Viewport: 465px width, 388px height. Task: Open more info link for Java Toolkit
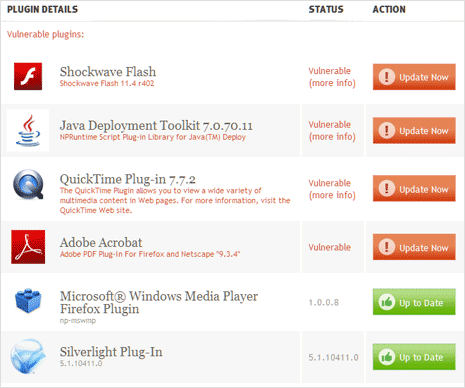point(332,137)
